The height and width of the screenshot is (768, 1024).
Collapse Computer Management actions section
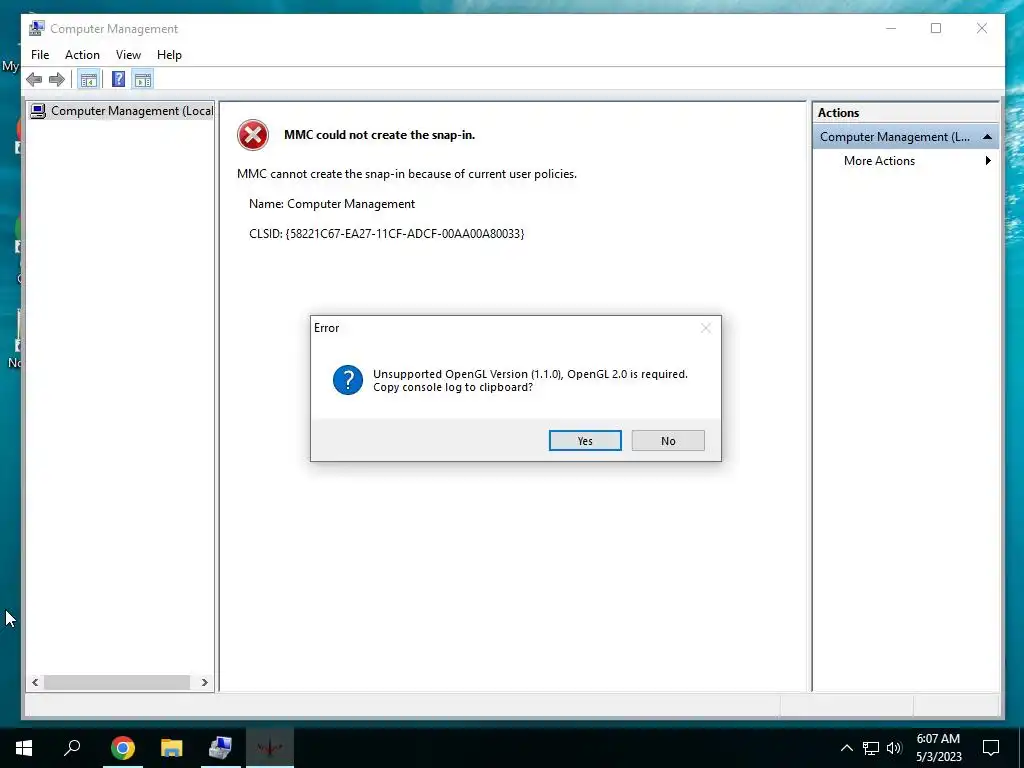click(x=987, y=136)
